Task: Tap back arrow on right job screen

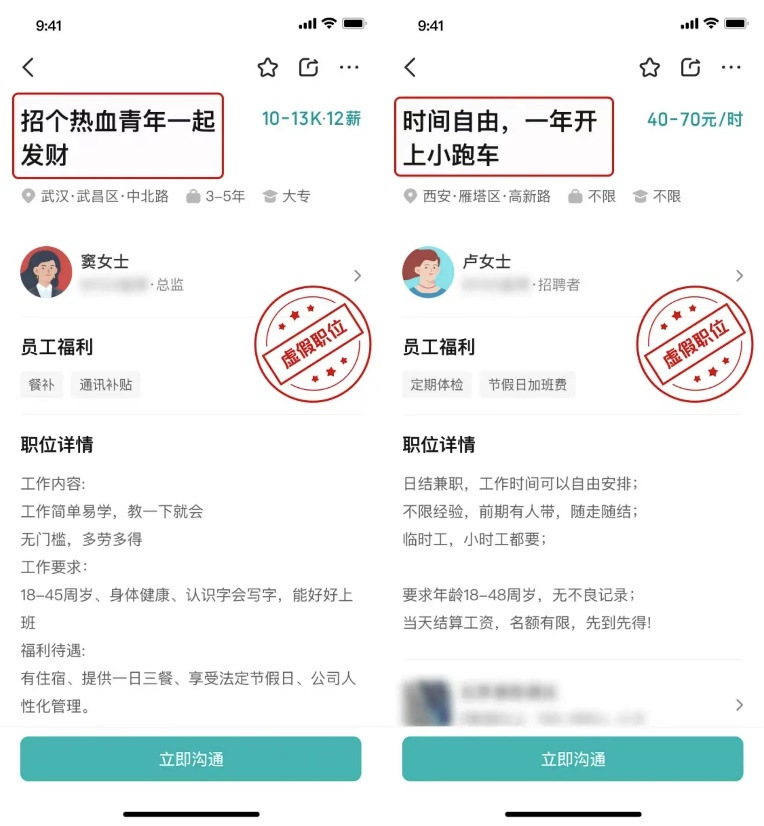Action: click(x=410, y=67)
